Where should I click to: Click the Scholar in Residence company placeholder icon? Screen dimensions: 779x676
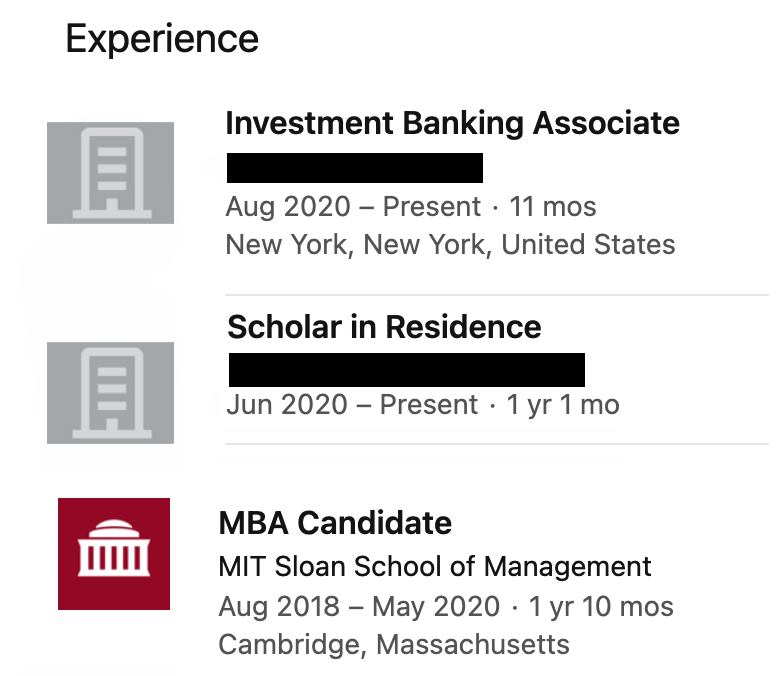[110, 393]
